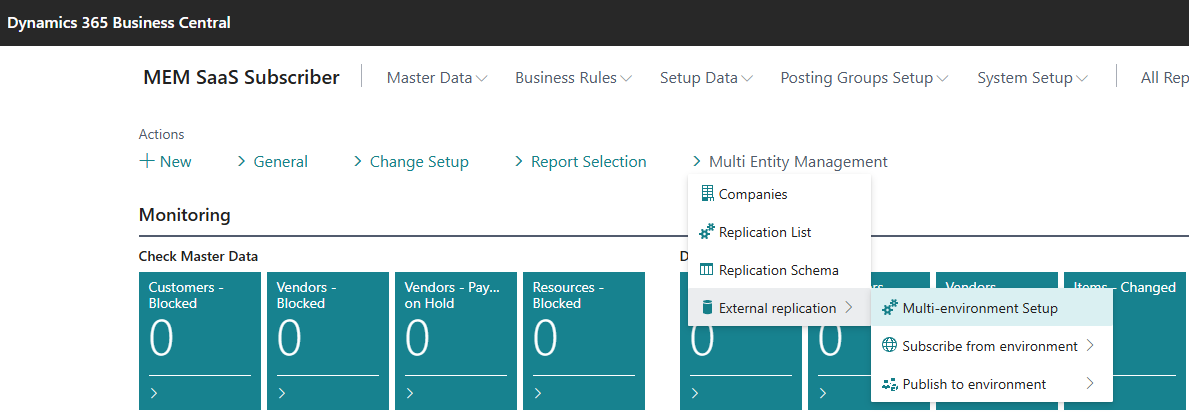Open the System Setup menu
This screenshot has height=417, width=1189.
1031,78
